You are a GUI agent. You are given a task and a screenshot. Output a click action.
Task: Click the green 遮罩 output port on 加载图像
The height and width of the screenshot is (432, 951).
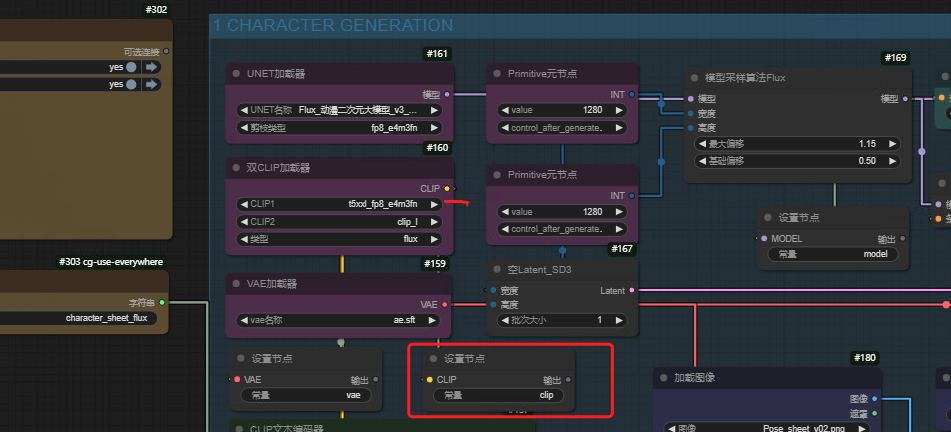pos(874,413)
